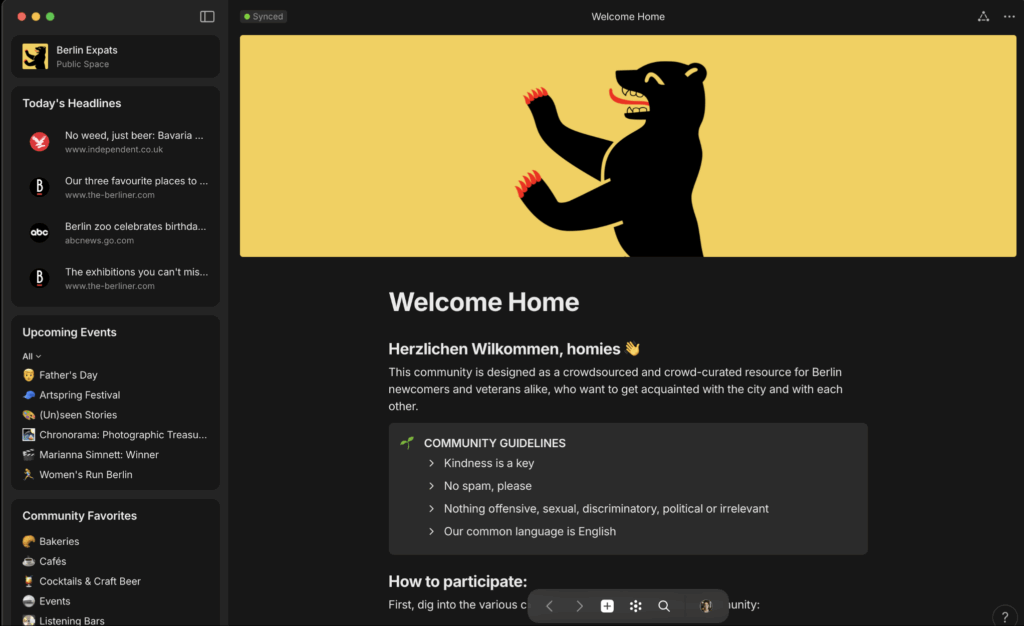
Task: Toggle the sidebar panel icon
Action: (207, 17)
